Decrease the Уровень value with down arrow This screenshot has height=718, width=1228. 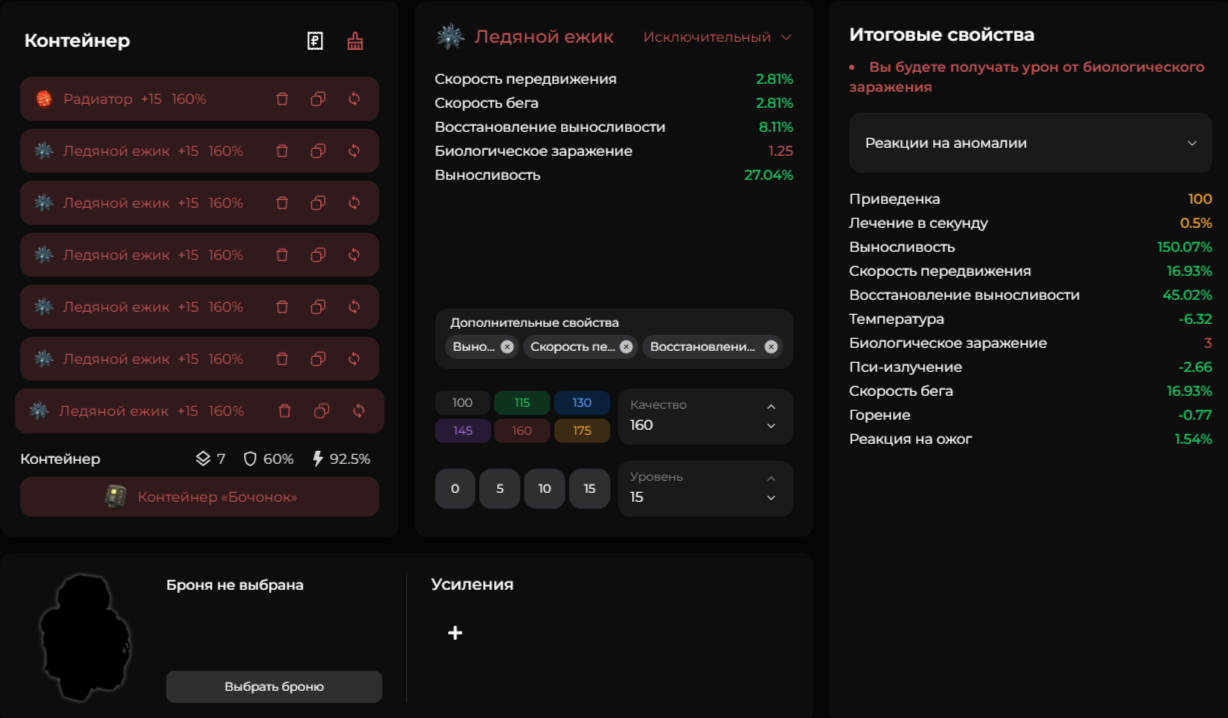click(771, 498)
